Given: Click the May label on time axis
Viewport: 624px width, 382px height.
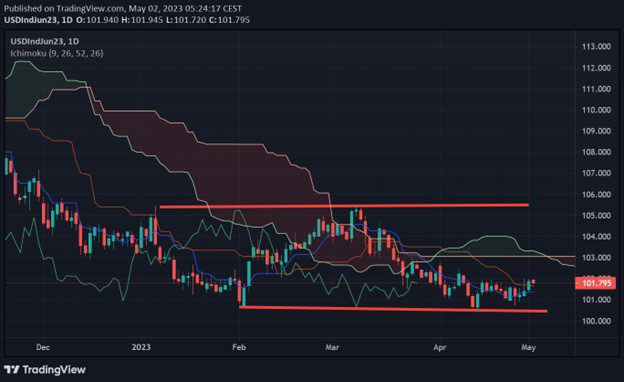Looking at the screenshot, I should tap(528, 347).
